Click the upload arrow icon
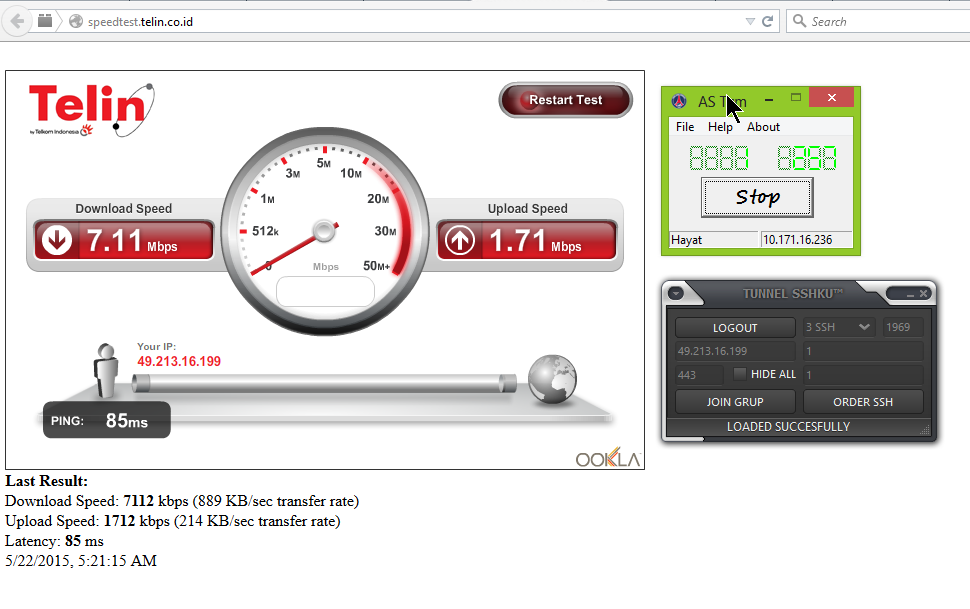The width and height of the screenshot is (970, 609). 460,240
